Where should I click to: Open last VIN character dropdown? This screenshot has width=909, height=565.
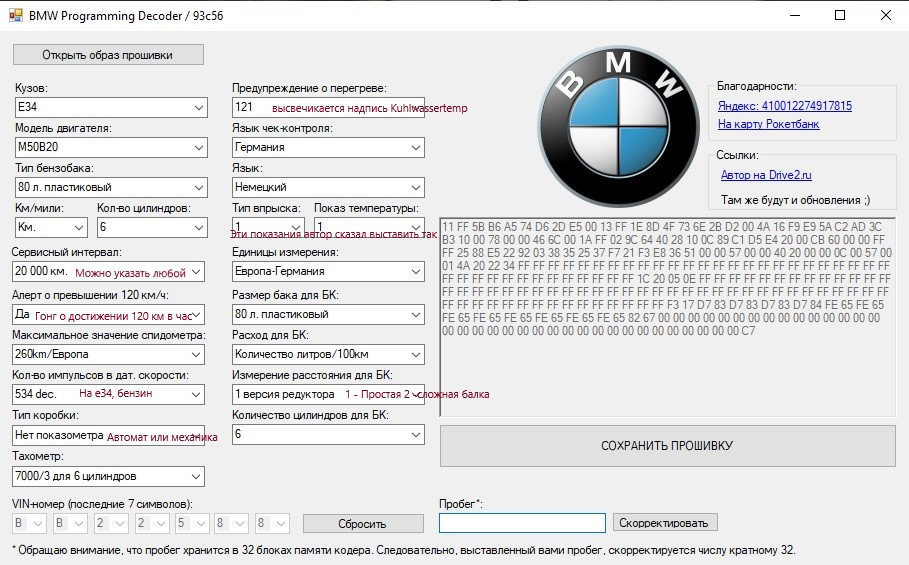272,523
